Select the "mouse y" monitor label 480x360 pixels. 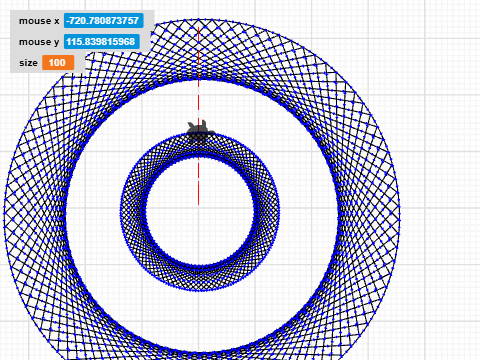point(39,42)
